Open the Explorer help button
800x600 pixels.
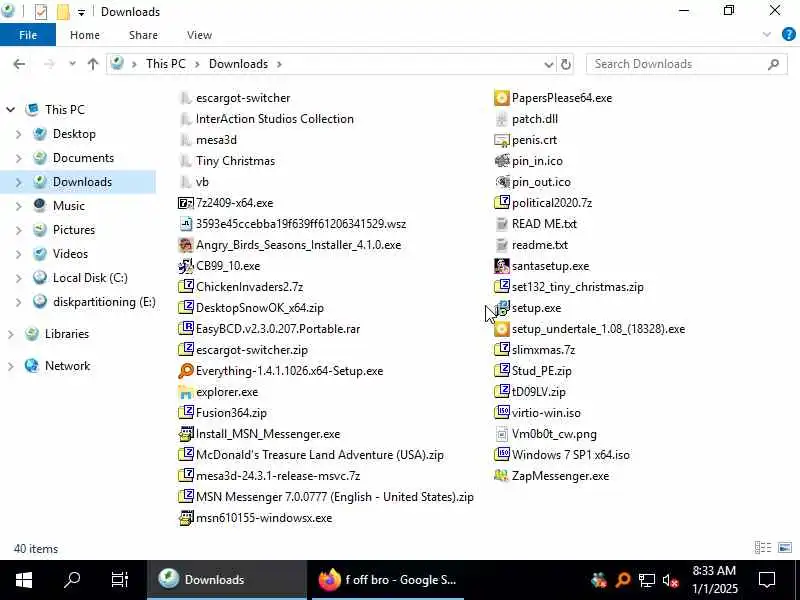point(788,35)
